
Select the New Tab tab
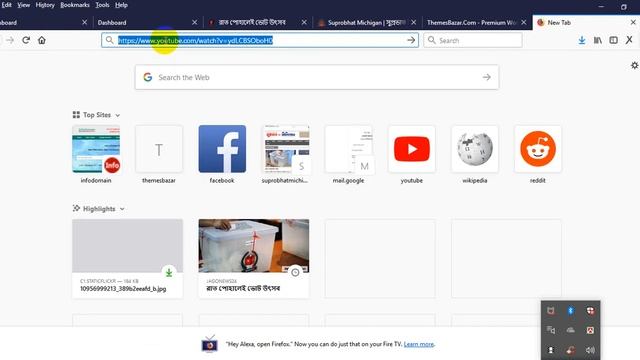tap(586, 22)
